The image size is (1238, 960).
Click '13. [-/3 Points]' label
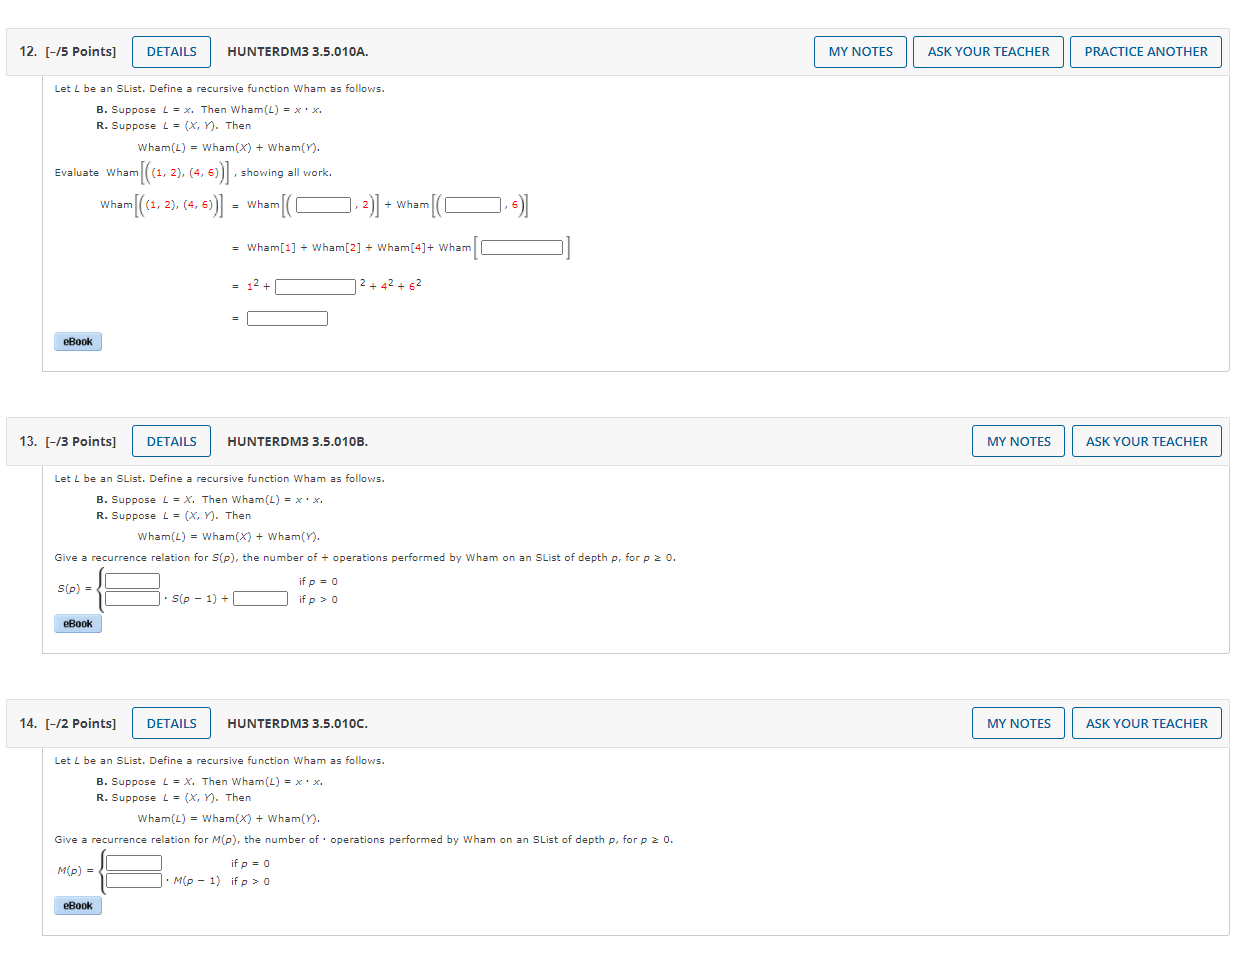click(67, 442)
